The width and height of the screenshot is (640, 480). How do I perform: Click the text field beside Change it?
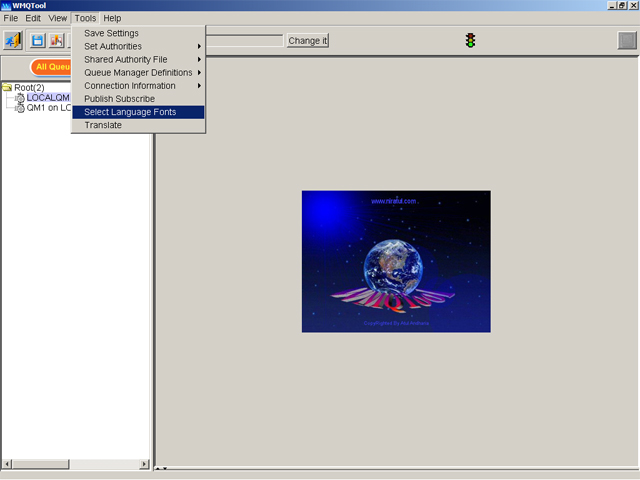pyautogui.click(x=244, y=40)
